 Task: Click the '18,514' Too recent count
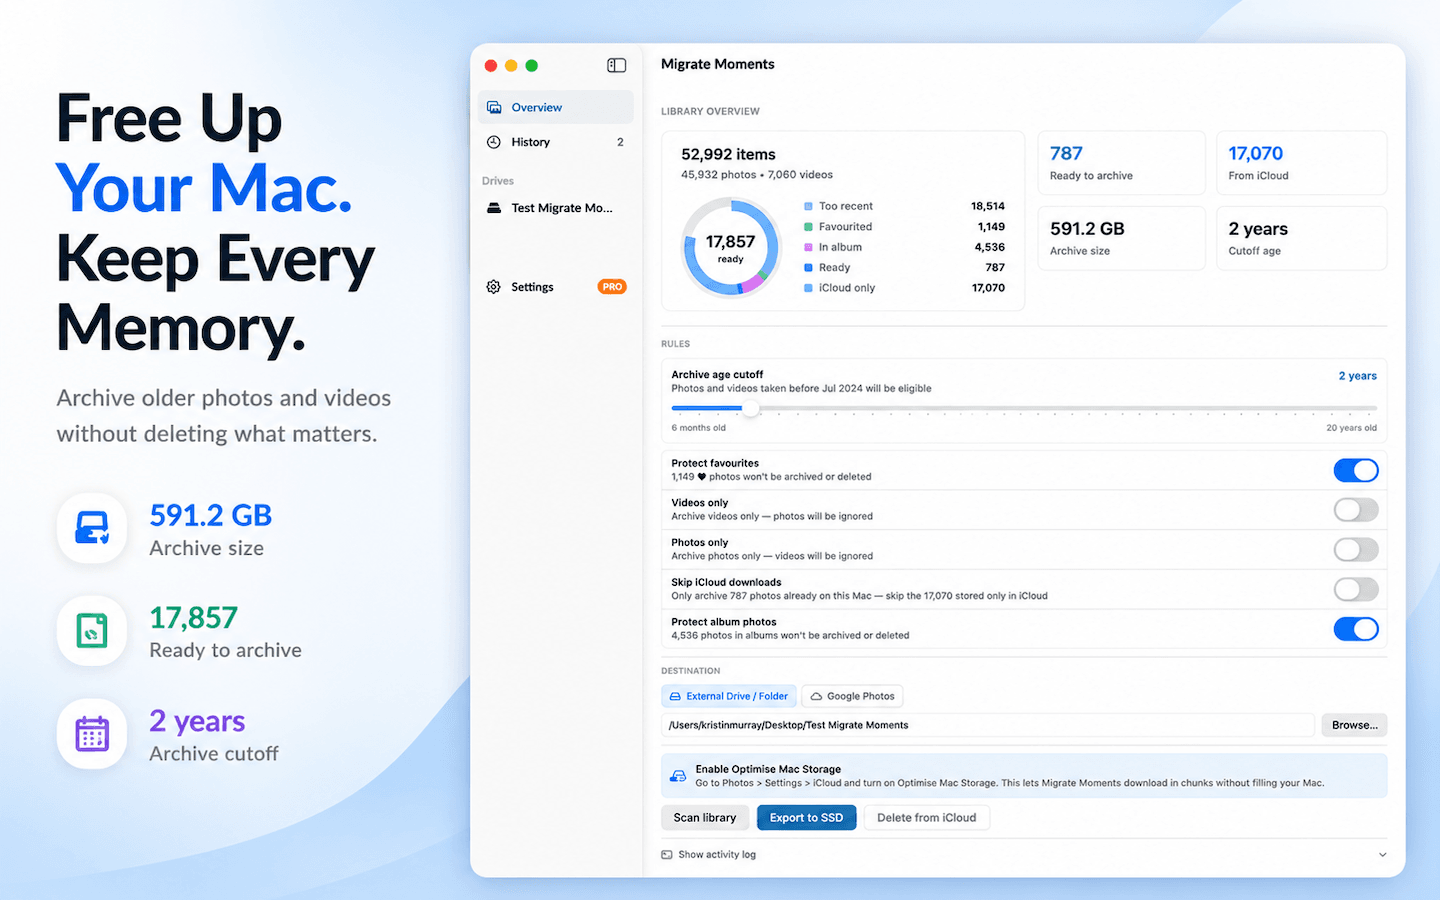click(988, 206)
